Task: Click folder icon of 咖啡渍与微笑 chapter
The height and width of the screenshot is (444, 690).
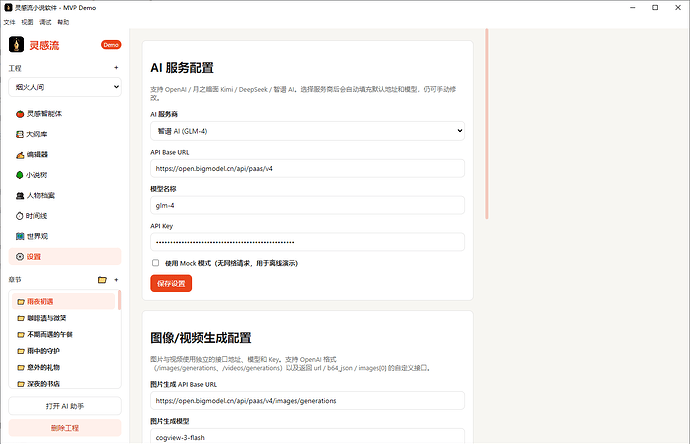Action: tap(21, 318)
